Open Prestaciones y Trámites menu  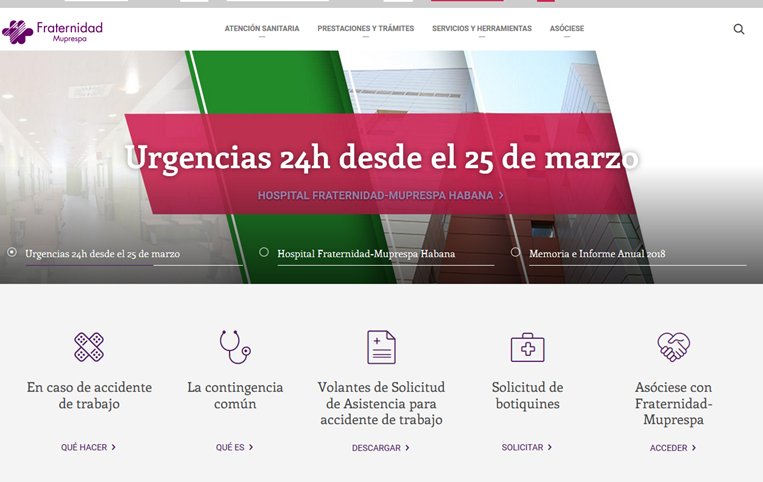pyautogui.click(x=365, y=29)
